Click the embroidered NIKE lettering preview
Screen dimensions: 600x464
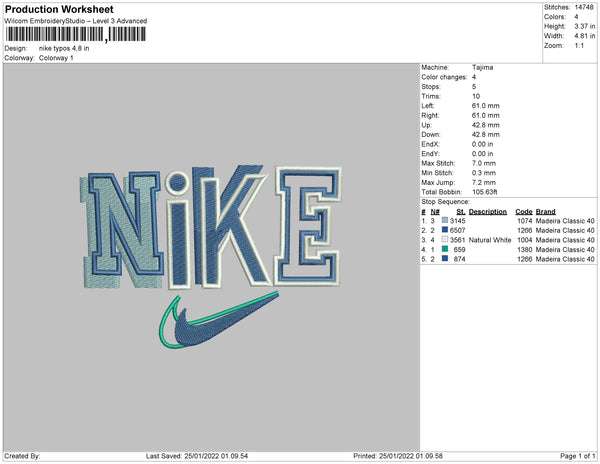pyautogui.click(x=210, y=227)
